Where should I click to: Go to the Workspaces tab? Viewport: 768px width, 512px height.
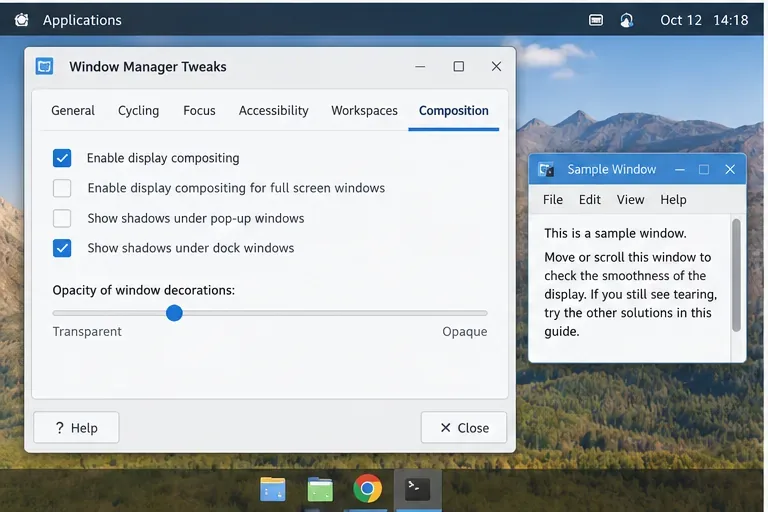pos(364,110)
